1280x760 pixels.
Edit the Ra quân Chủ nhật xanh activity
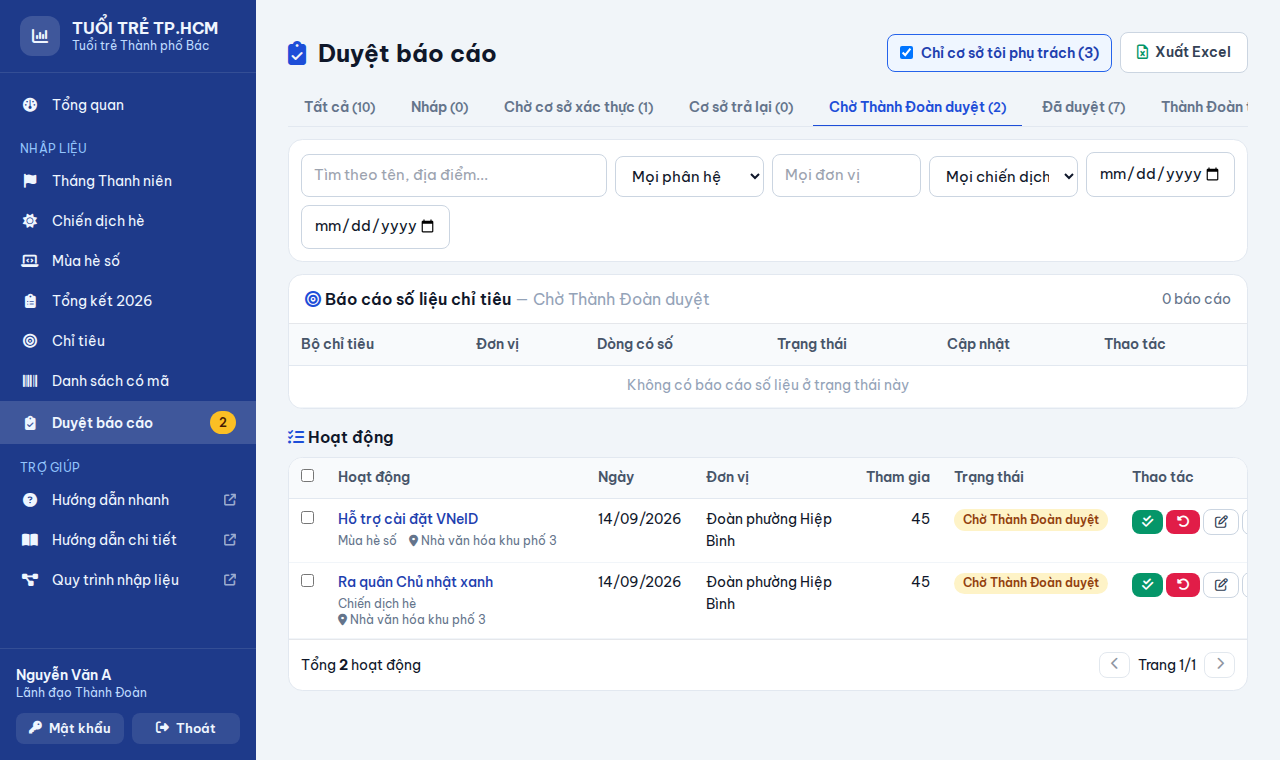(x=1220, y=585)
